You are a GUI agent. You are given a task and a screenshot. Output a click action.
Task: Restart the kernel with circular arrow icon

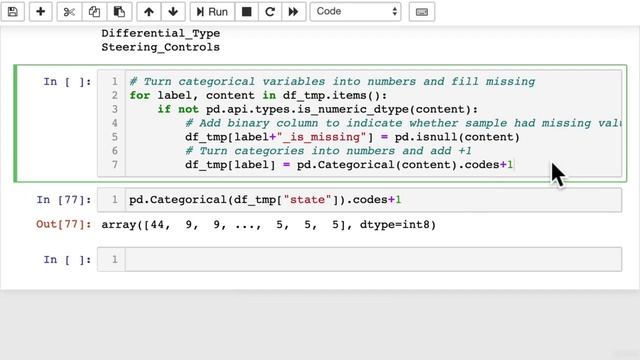270,11
